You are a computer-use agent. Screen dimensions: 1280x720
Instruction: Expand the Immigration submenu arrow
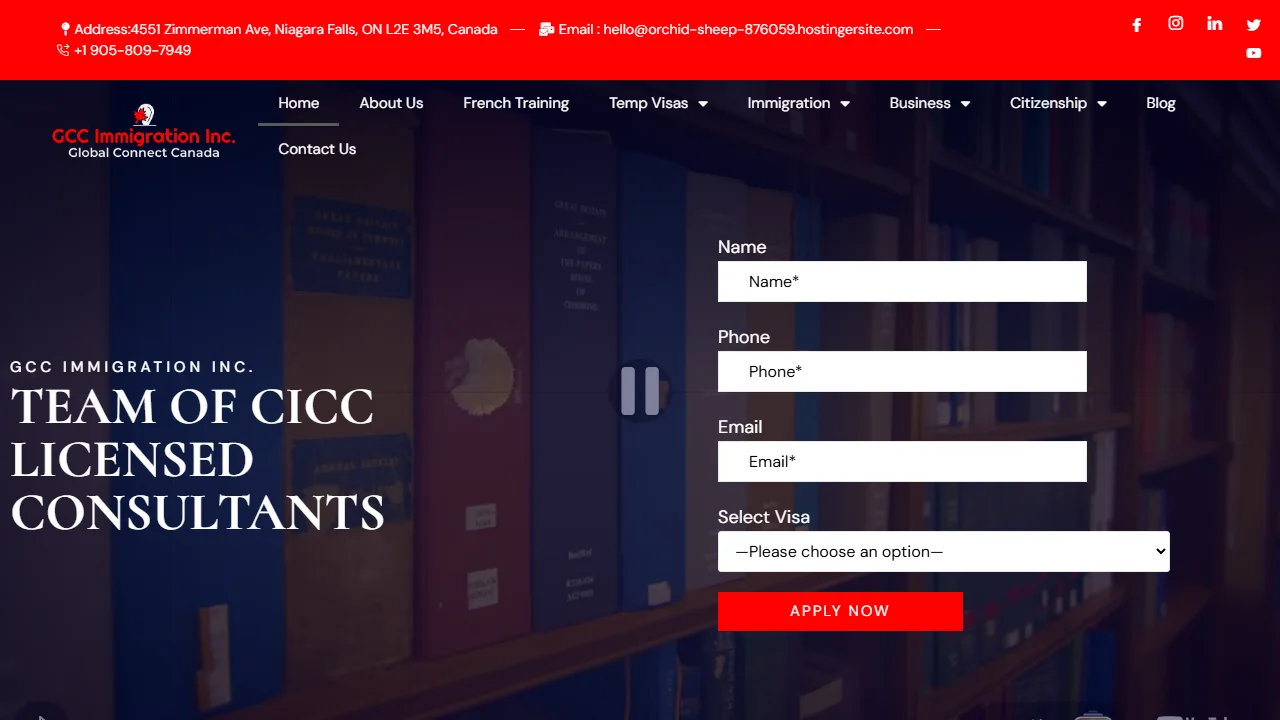[x=845, y=104]
